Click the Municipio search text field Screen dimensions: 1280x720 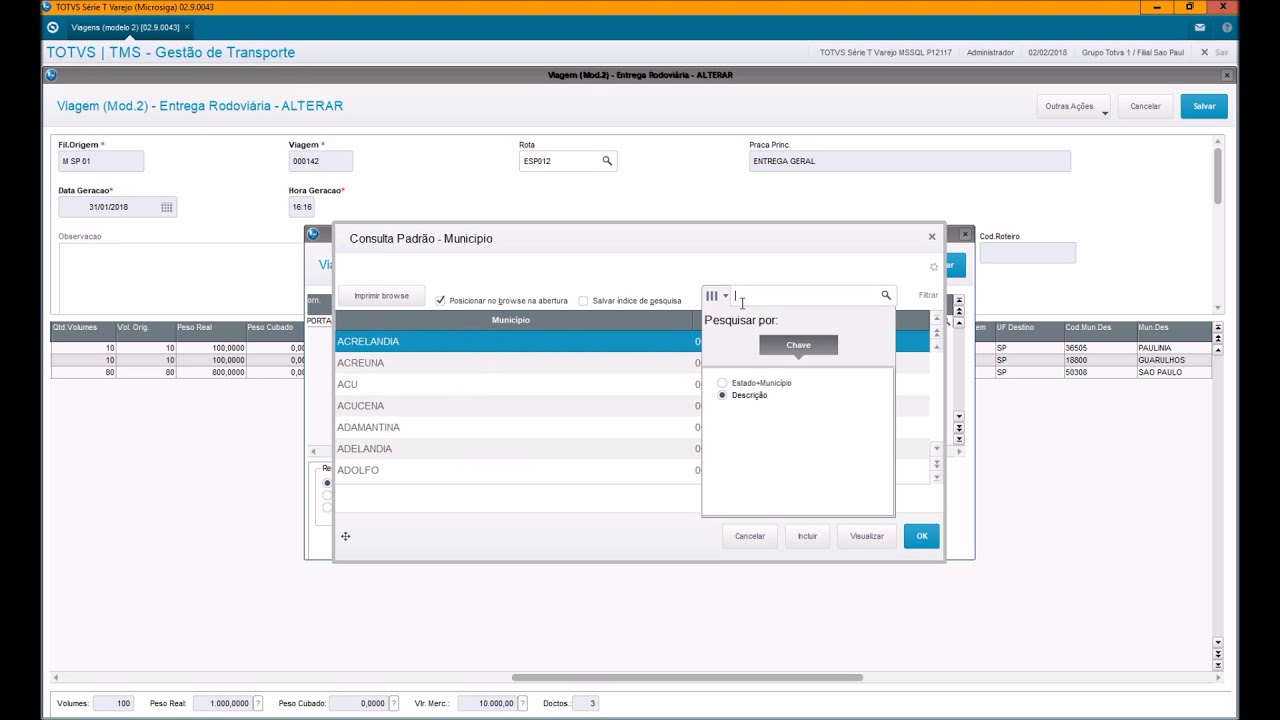(806, 296)
